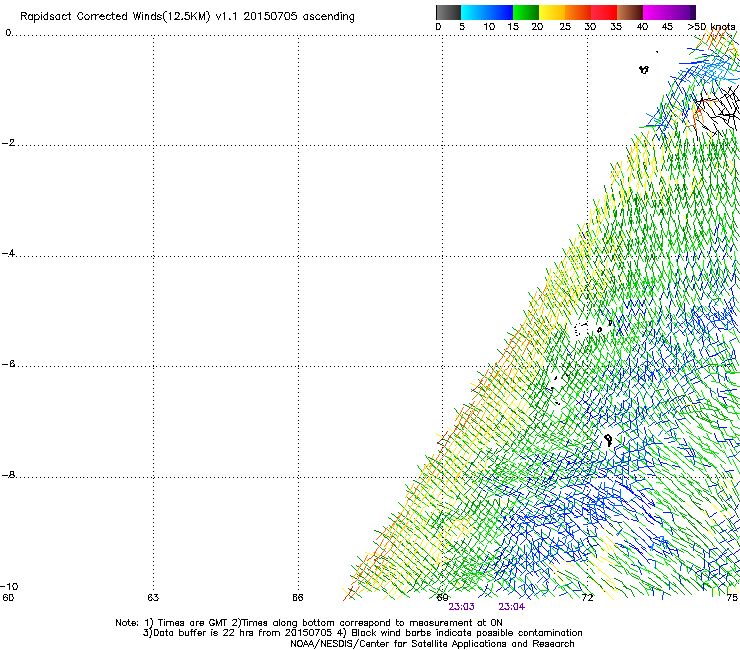
Task: Click the red 30-35 knots legend swatch
Action: click(x=604, y=12)
